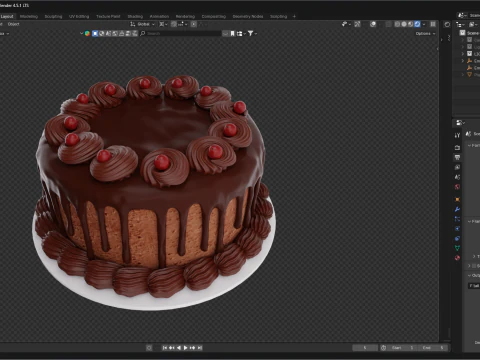Open the Rendering workspace tab

point(185,16)
